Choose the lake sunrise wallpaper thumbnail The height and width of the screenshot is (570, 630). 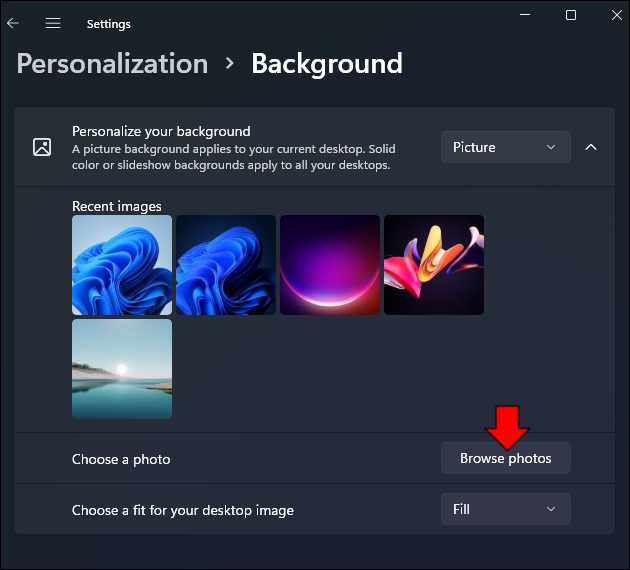tap(122, 369)
